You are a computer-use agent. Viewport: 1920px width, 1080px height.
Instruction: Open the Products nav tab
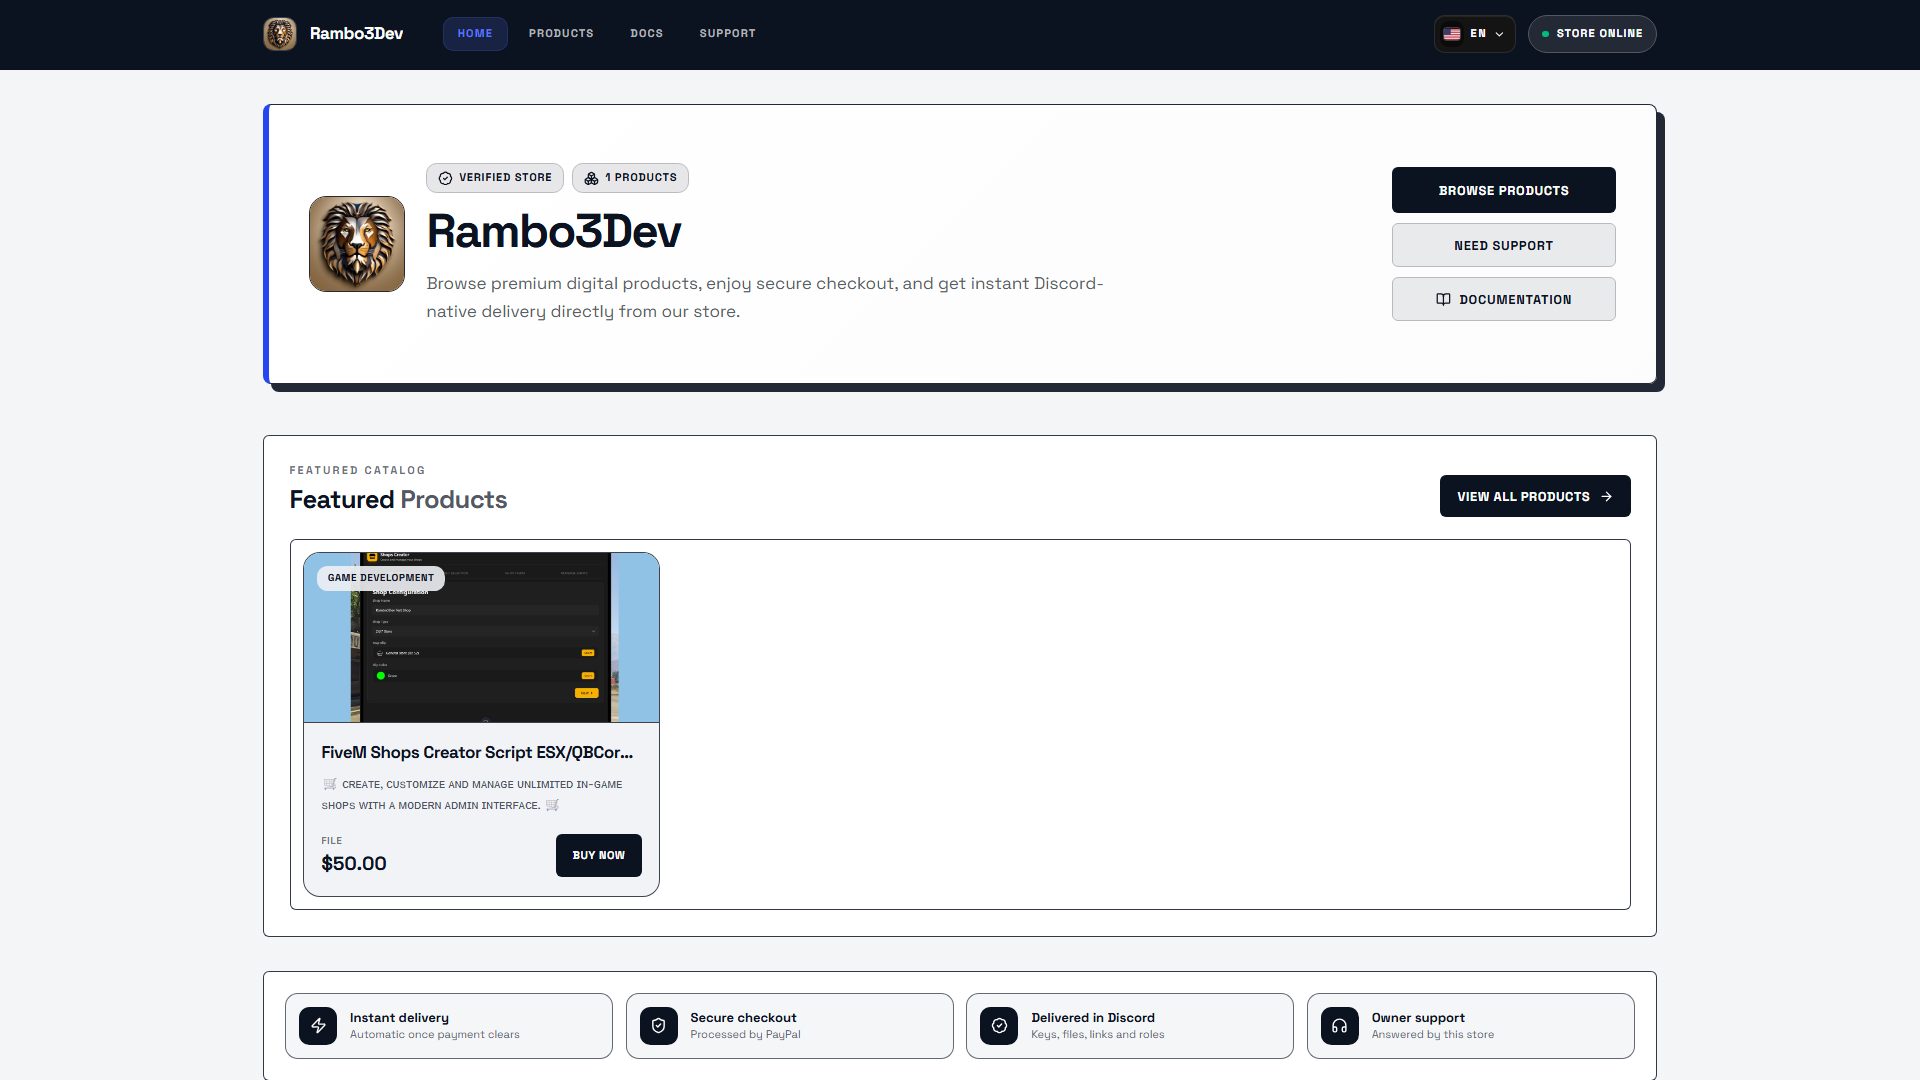click(x=561, y=34)
